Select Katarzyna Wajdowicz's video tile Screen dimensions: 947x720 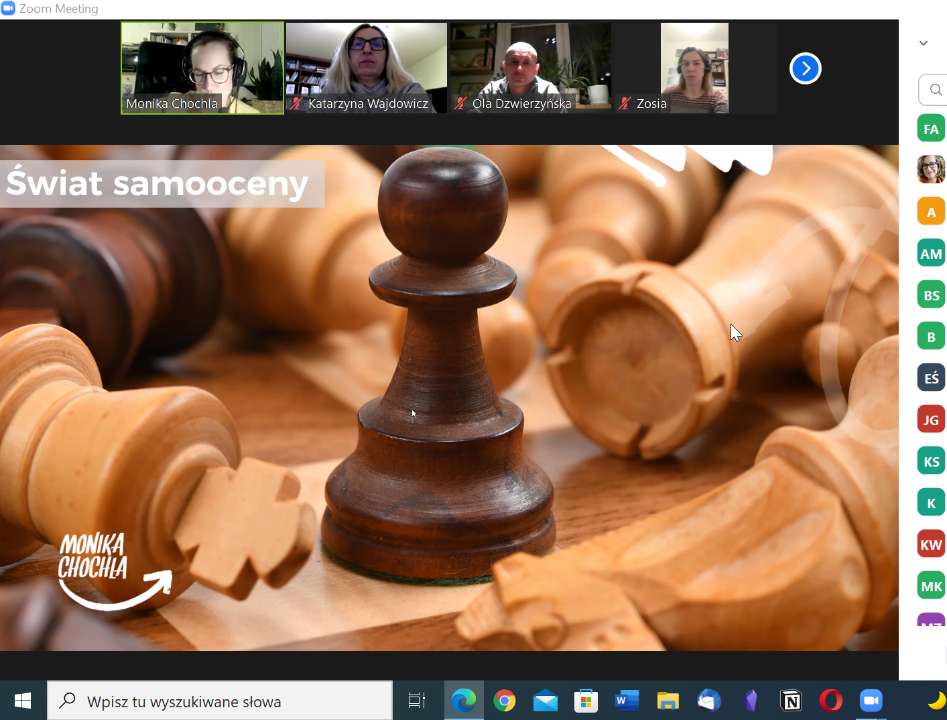point(366,67)
